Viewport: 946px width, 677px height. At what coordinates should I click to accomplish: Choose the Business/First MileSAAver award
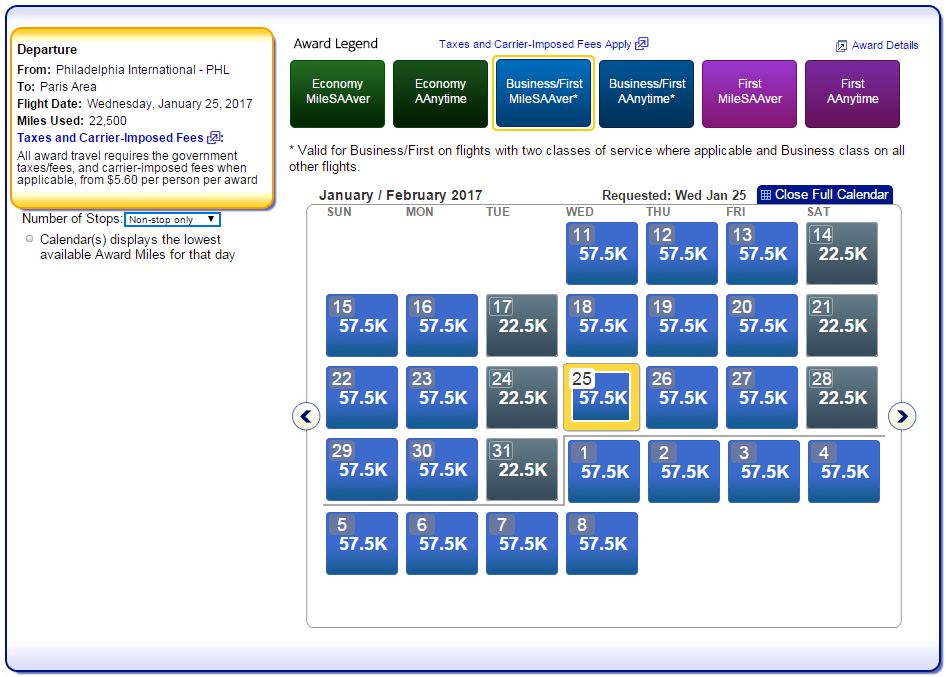(x=544, y=92)
